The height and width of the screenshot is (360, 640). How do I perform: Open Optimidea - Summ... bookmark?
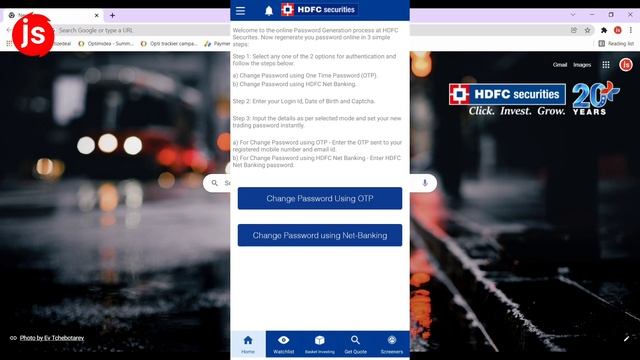pyautogui.click(x=106, y=43)
